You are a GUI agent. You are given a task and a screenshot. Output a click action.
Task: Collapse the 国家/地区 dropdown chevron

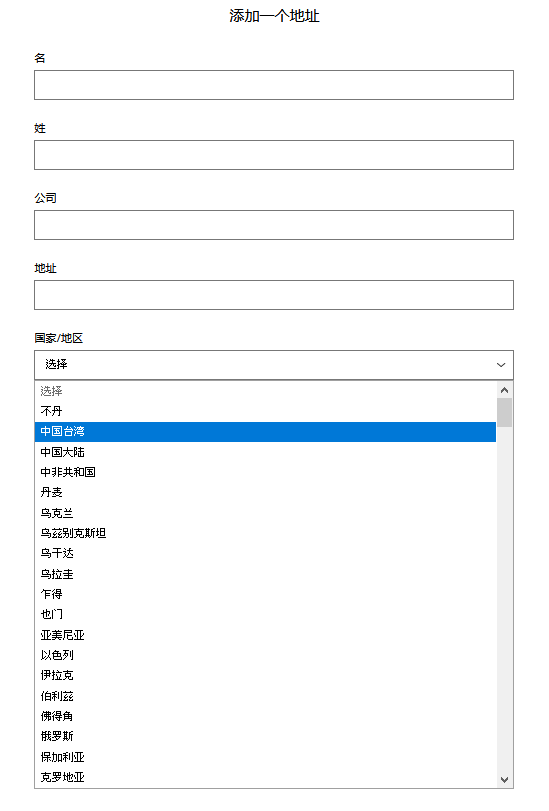point(500,365)
